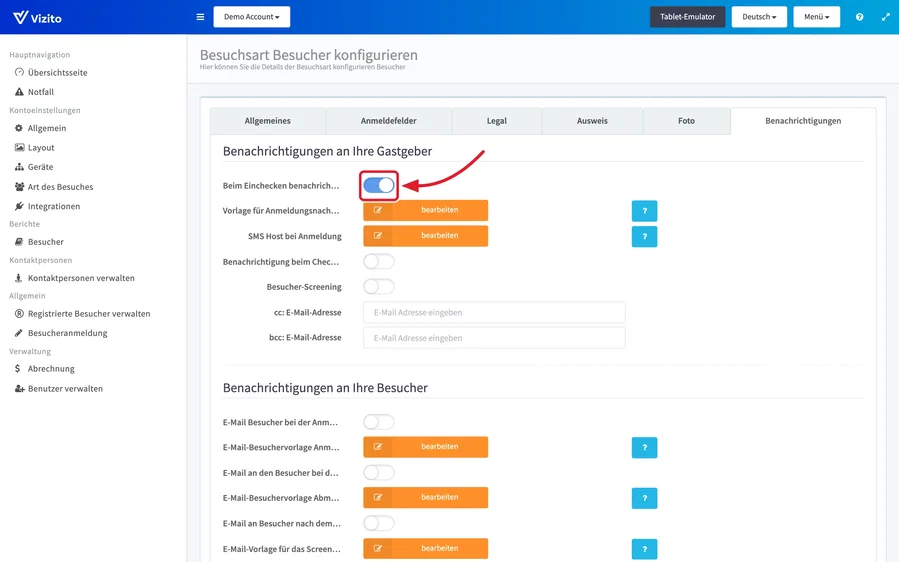Open the help question mark icon in header

859,17
